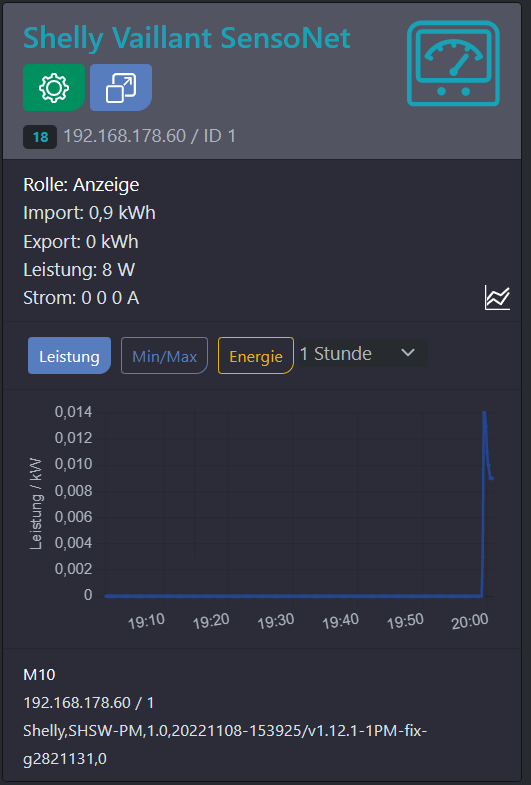Click the Import: 0,9 kWh reading
The width and height of the screenshot is (531, 785).
(89, 213)
